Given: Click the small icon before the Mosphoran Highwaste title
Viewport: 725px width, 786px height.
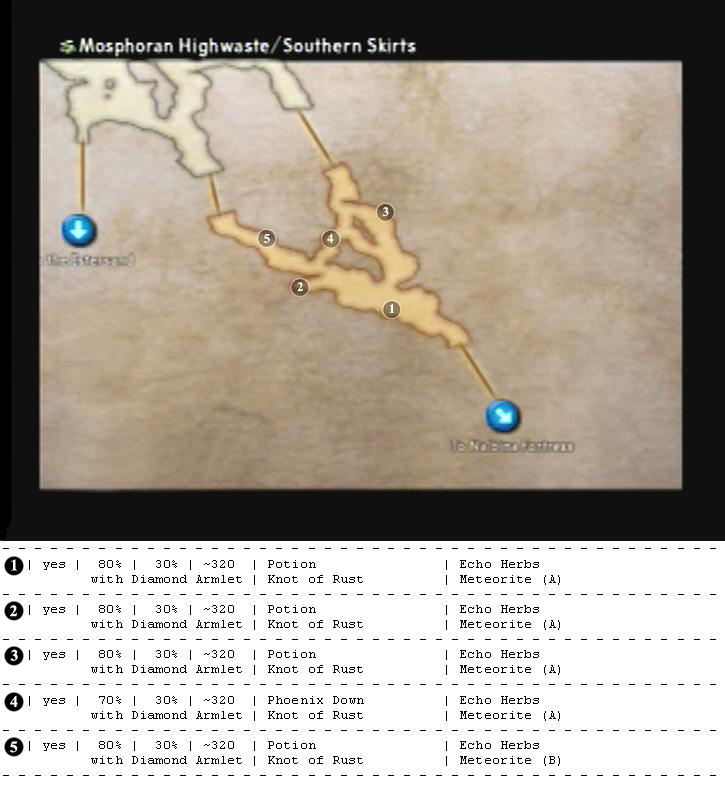Looking at the screenshot, I should [67, 47].
